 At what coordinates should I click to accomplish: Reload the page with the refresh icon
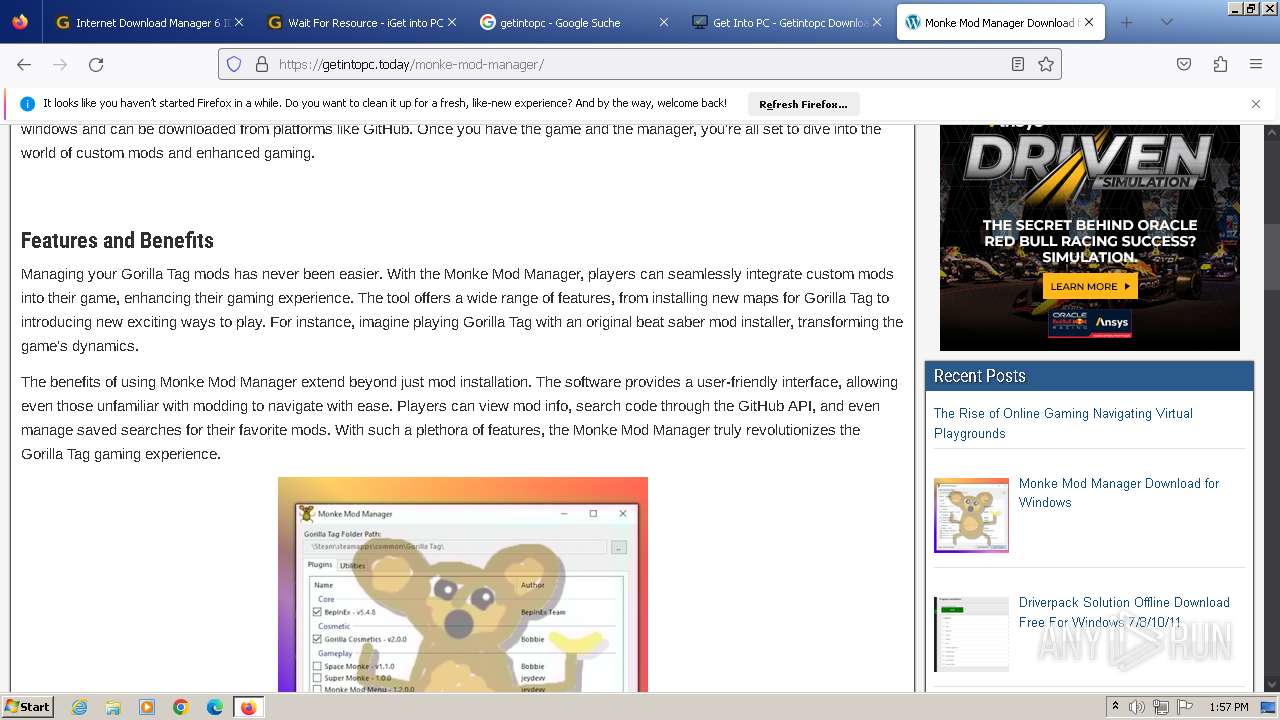tap(96, 64)
